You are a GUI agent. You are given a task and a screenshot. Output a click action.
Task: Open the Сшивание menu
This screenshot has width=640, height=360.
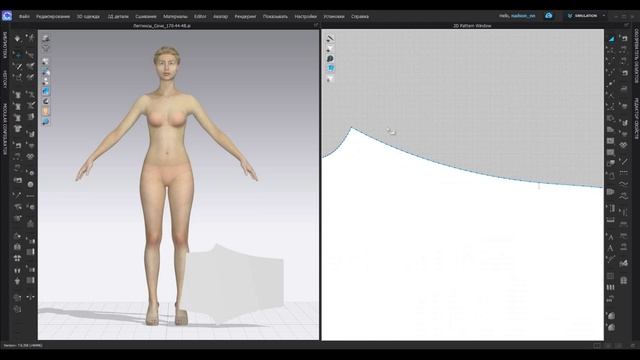click(146, 17)
